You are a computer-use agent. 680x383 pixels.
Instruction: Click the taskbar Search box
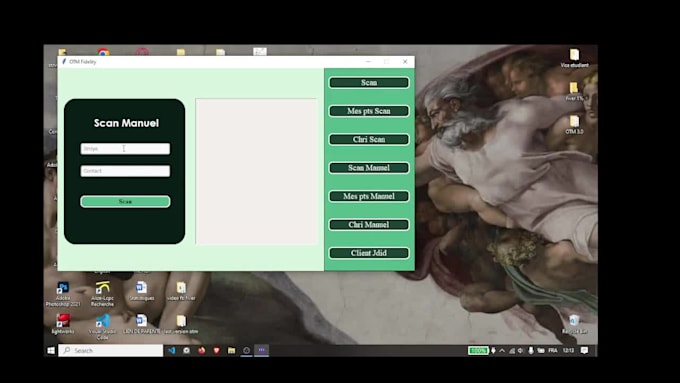(x=111, y=350)
